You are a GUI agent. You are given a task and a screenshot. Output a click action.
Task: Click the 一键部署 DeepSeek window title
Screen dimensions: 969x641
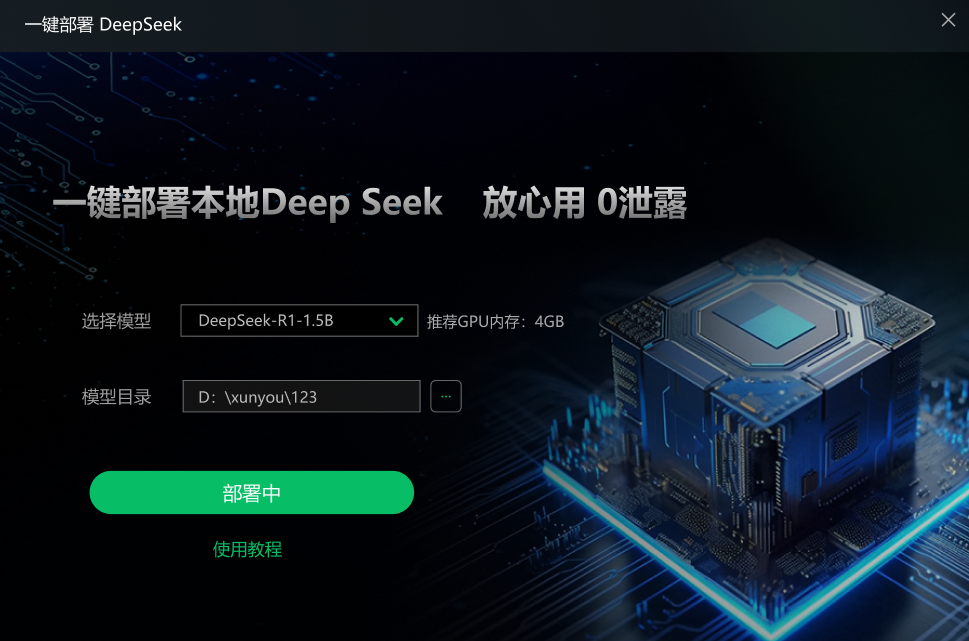pyautogui.click(x=103, y=25)
